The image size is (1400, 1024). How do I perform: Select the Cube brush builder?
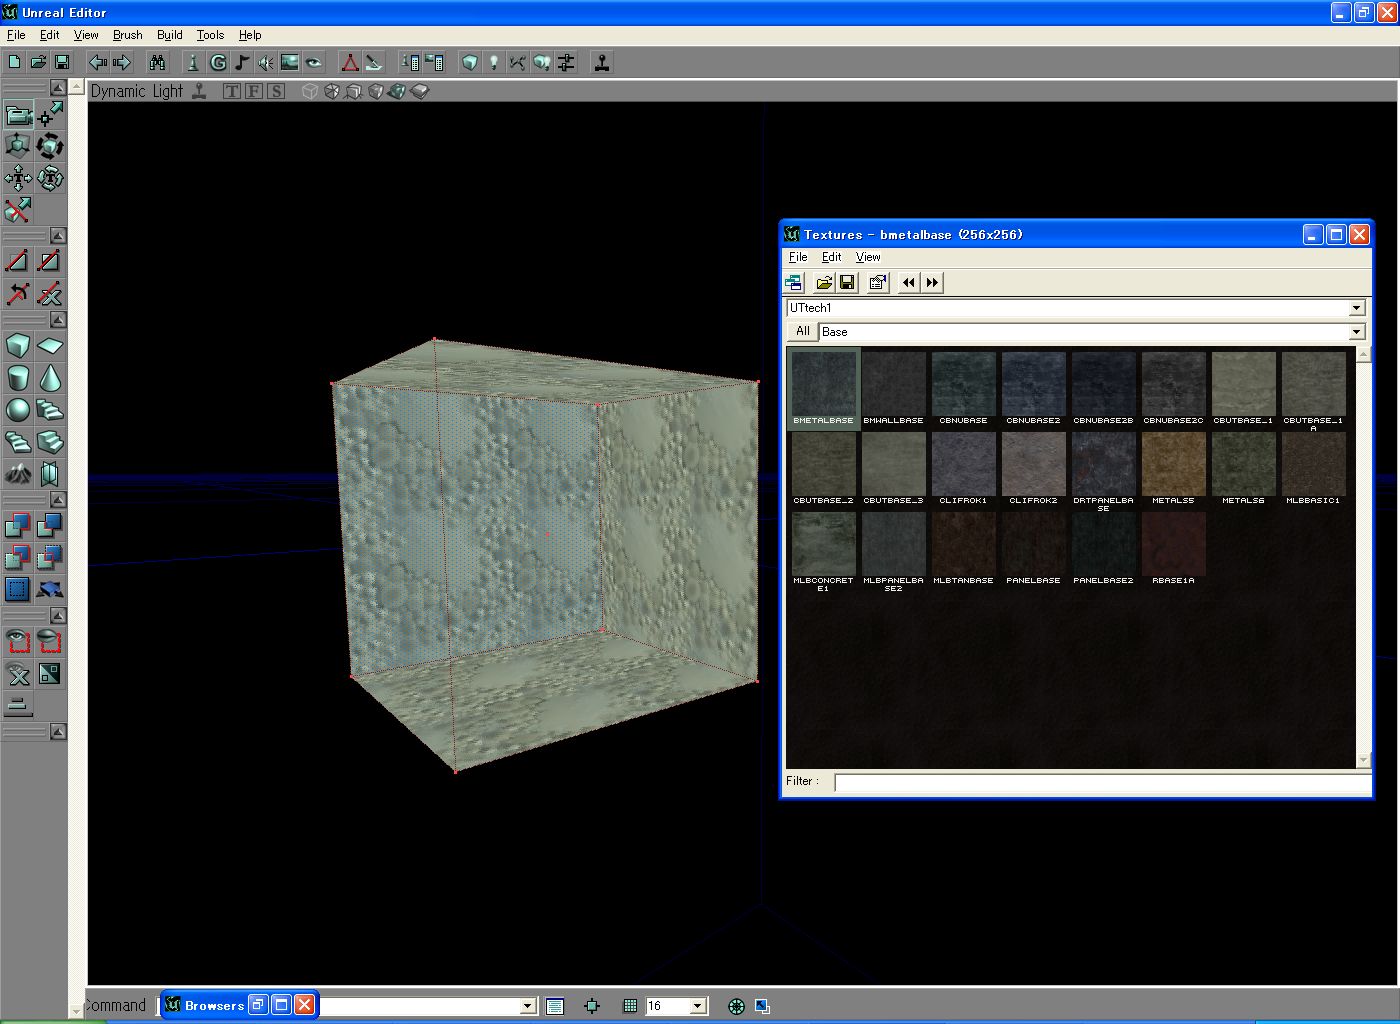[x=18, y=347]
